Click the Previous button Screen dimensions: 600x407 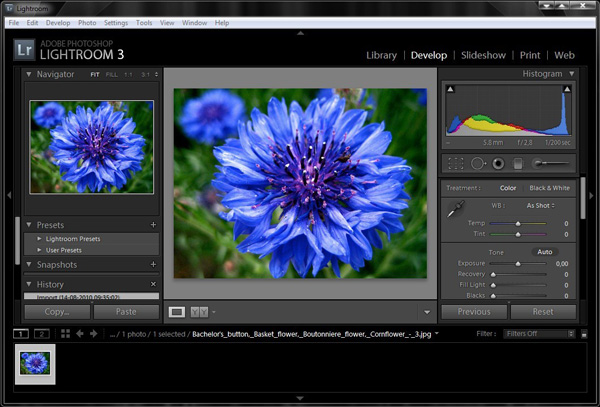tap(474, 312)
